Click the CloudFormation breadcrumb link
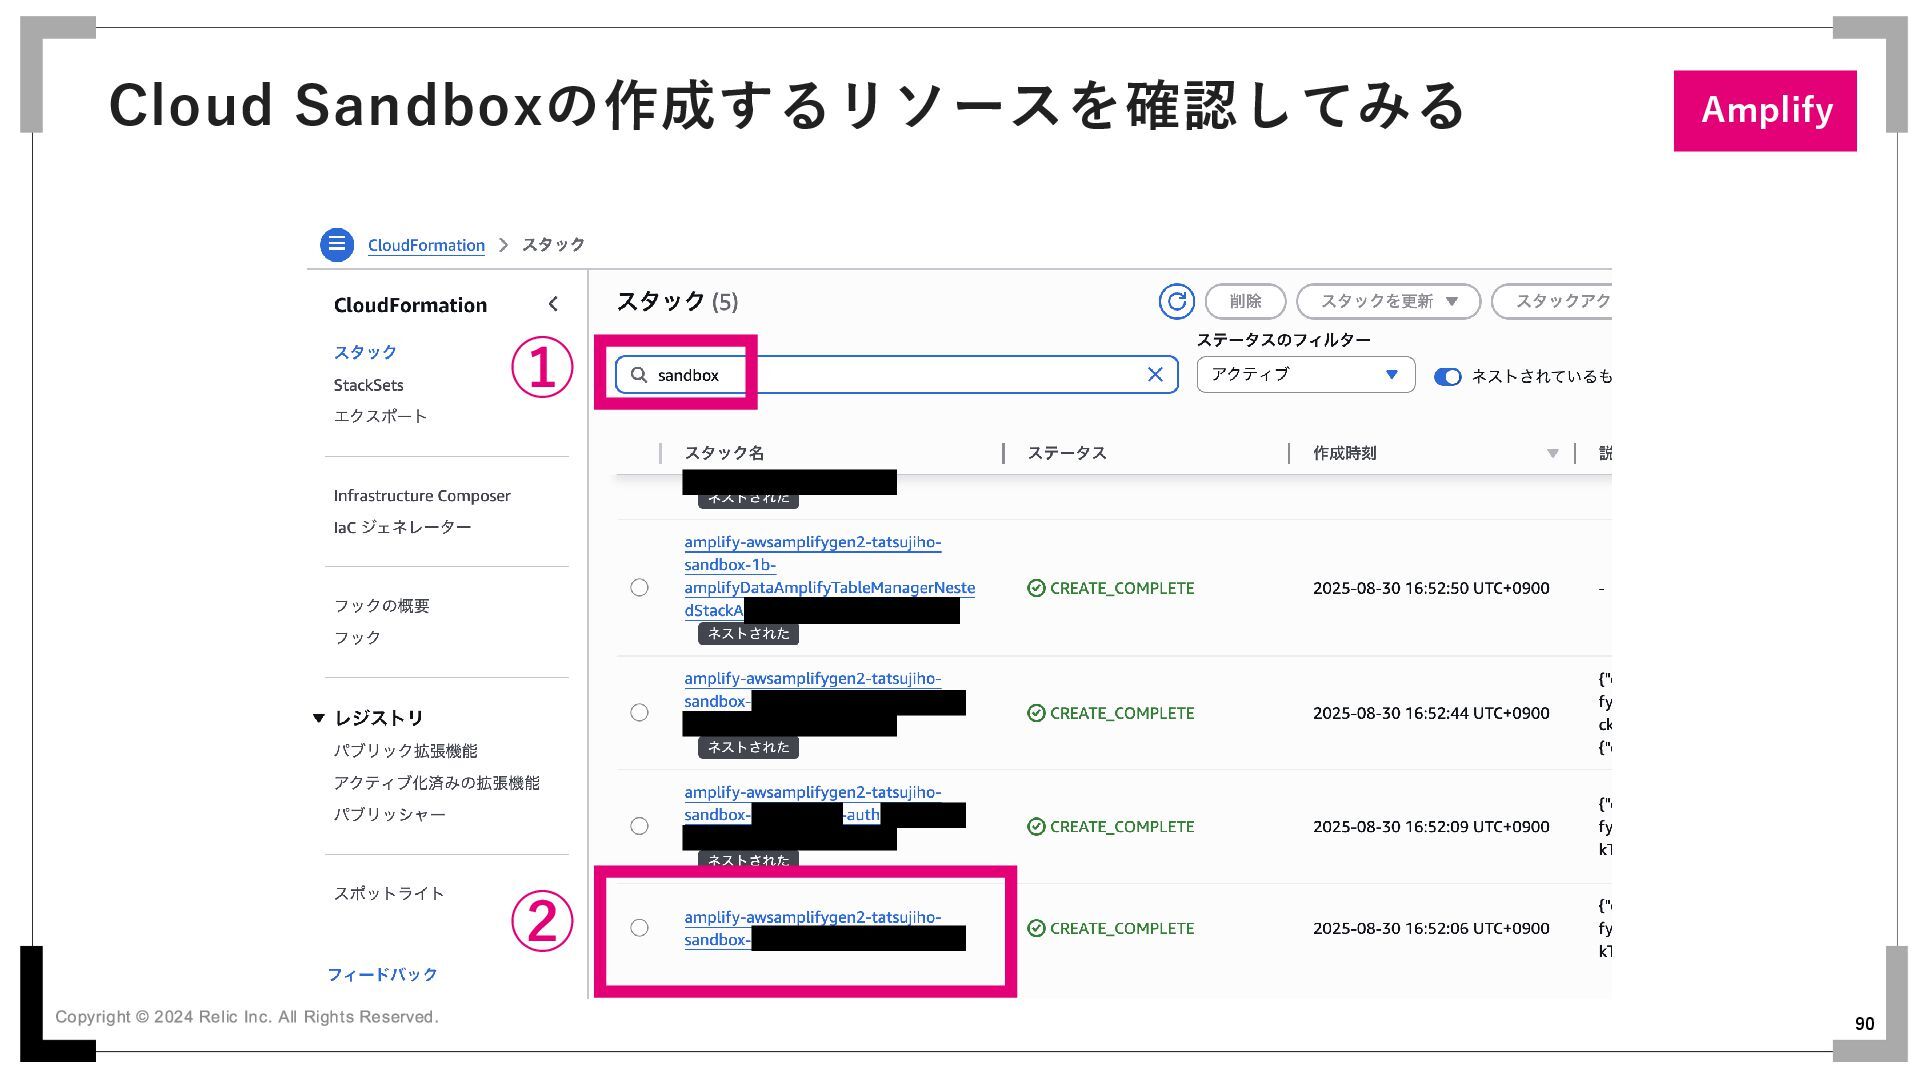The height and width of the screenshot is (1080, 1920). point(426,245)
